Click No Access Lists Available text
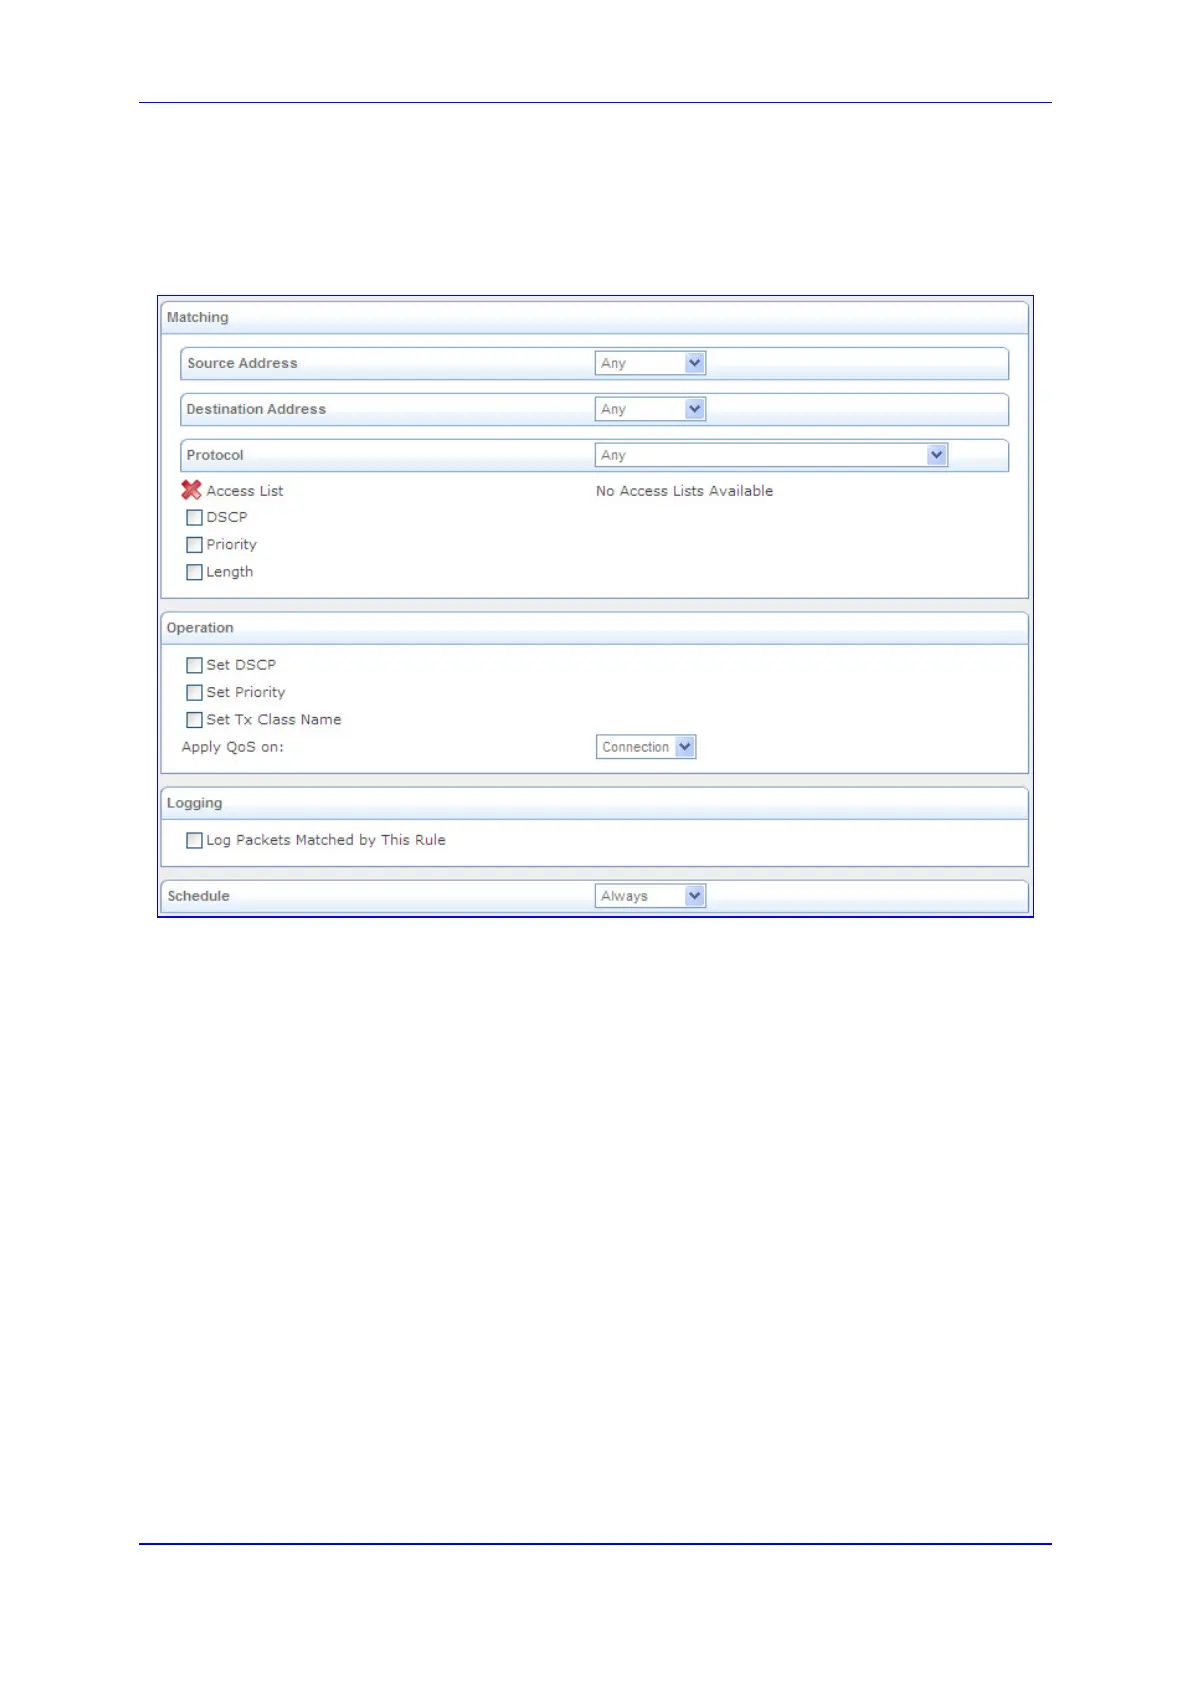The width and height of the screenshot is (1190, 1684). pyautogui.click(x=684, y=491)
